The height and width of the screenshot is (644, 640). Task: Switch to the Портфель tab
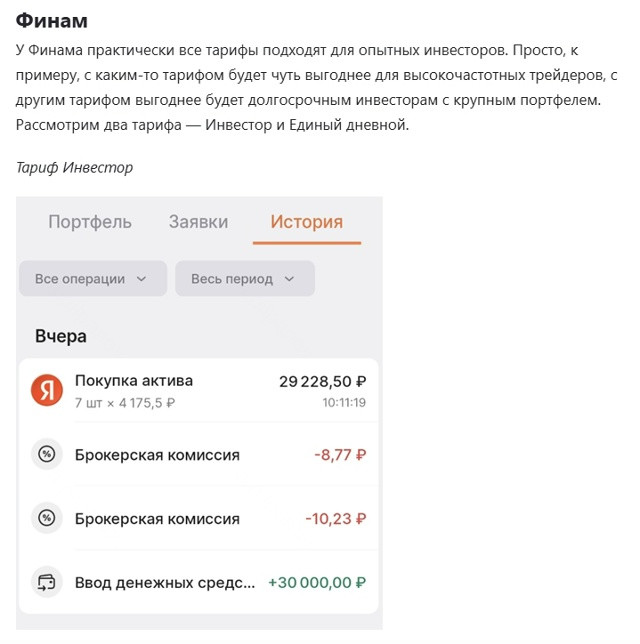90,222
